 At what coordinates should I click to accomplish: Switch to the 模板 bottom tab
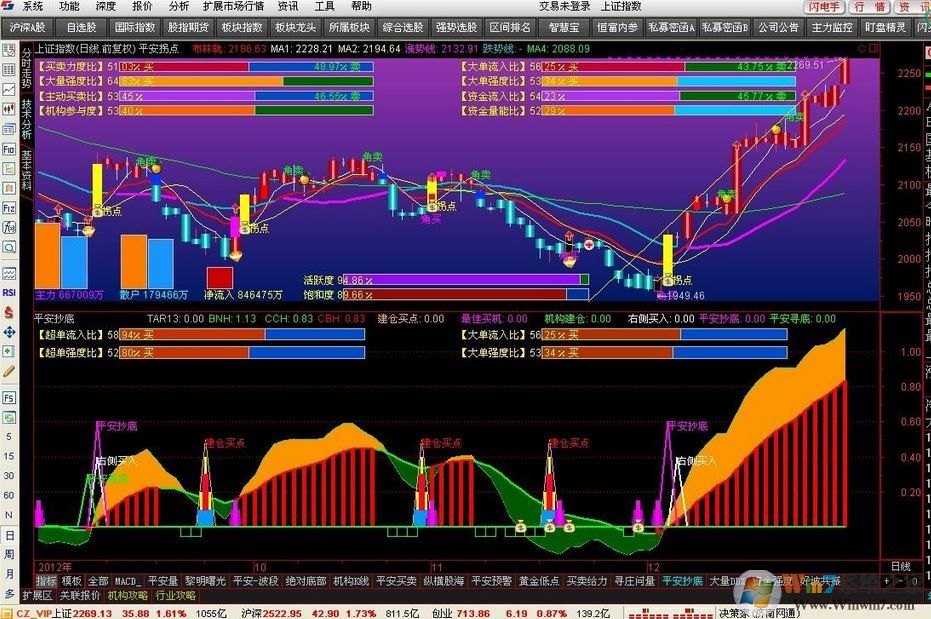pos(72,581)
